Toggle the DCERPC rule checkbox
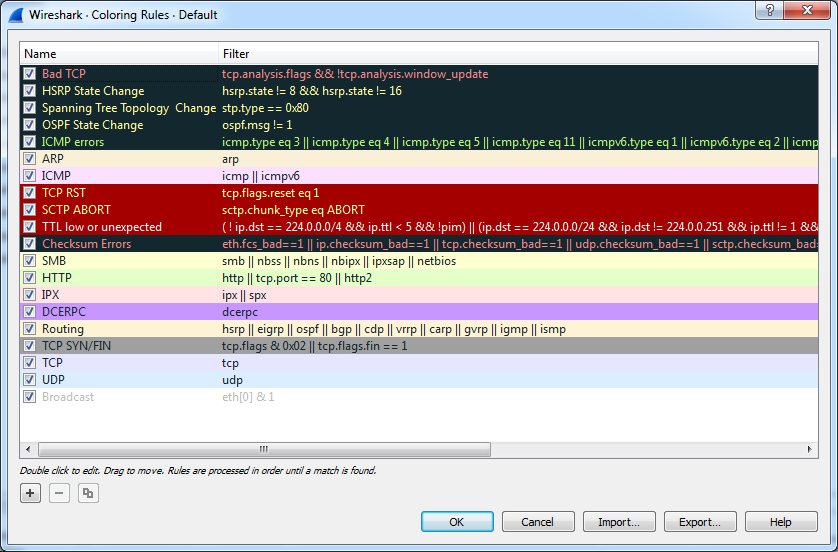 (x=30, y=312)
